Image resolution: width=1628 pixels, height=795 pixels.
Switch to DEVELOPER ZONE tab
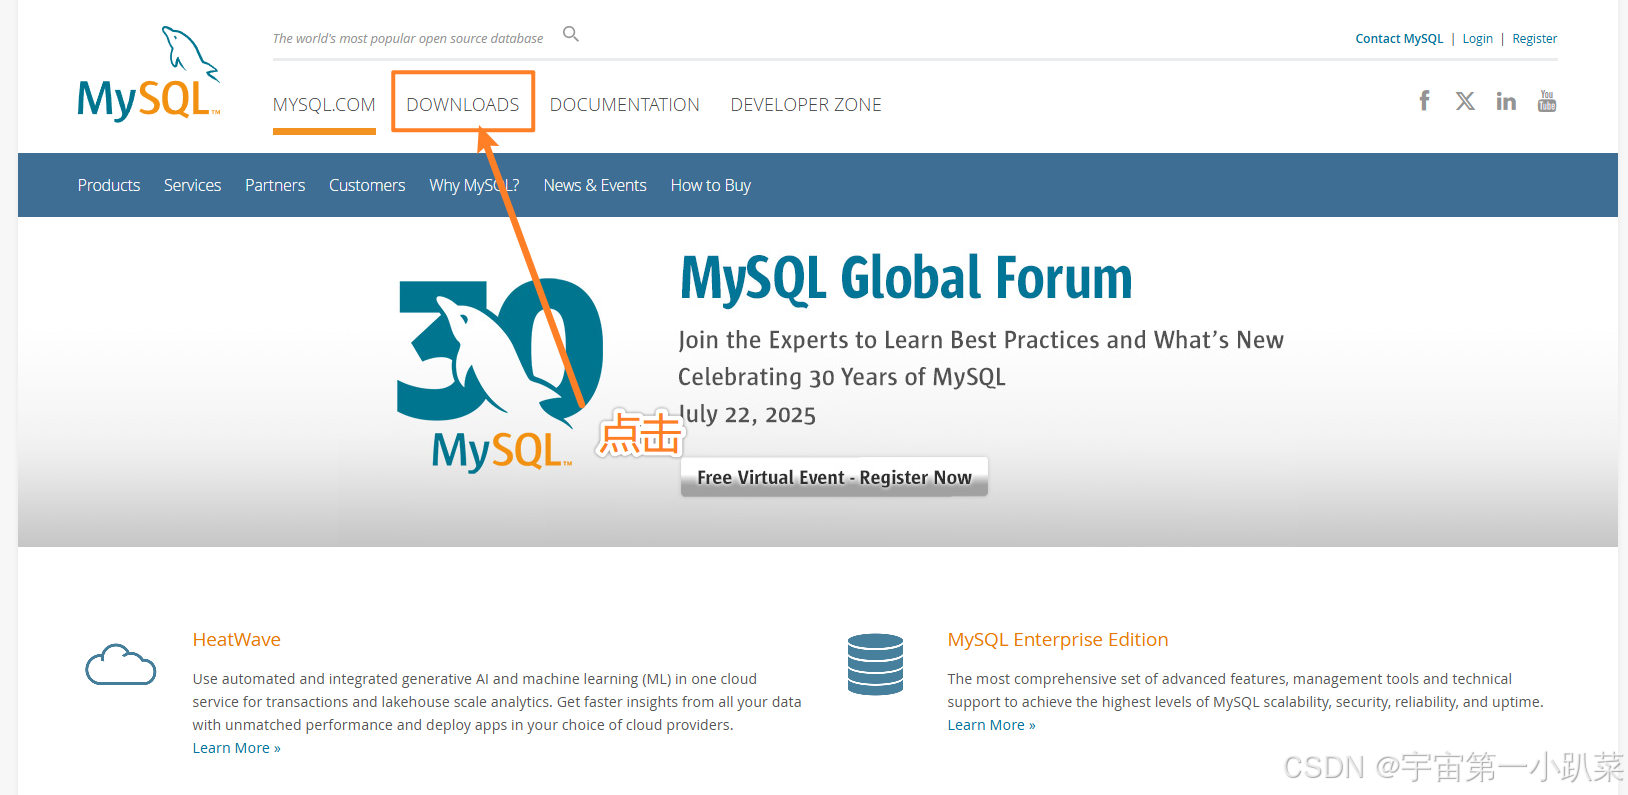click(806, 105)
